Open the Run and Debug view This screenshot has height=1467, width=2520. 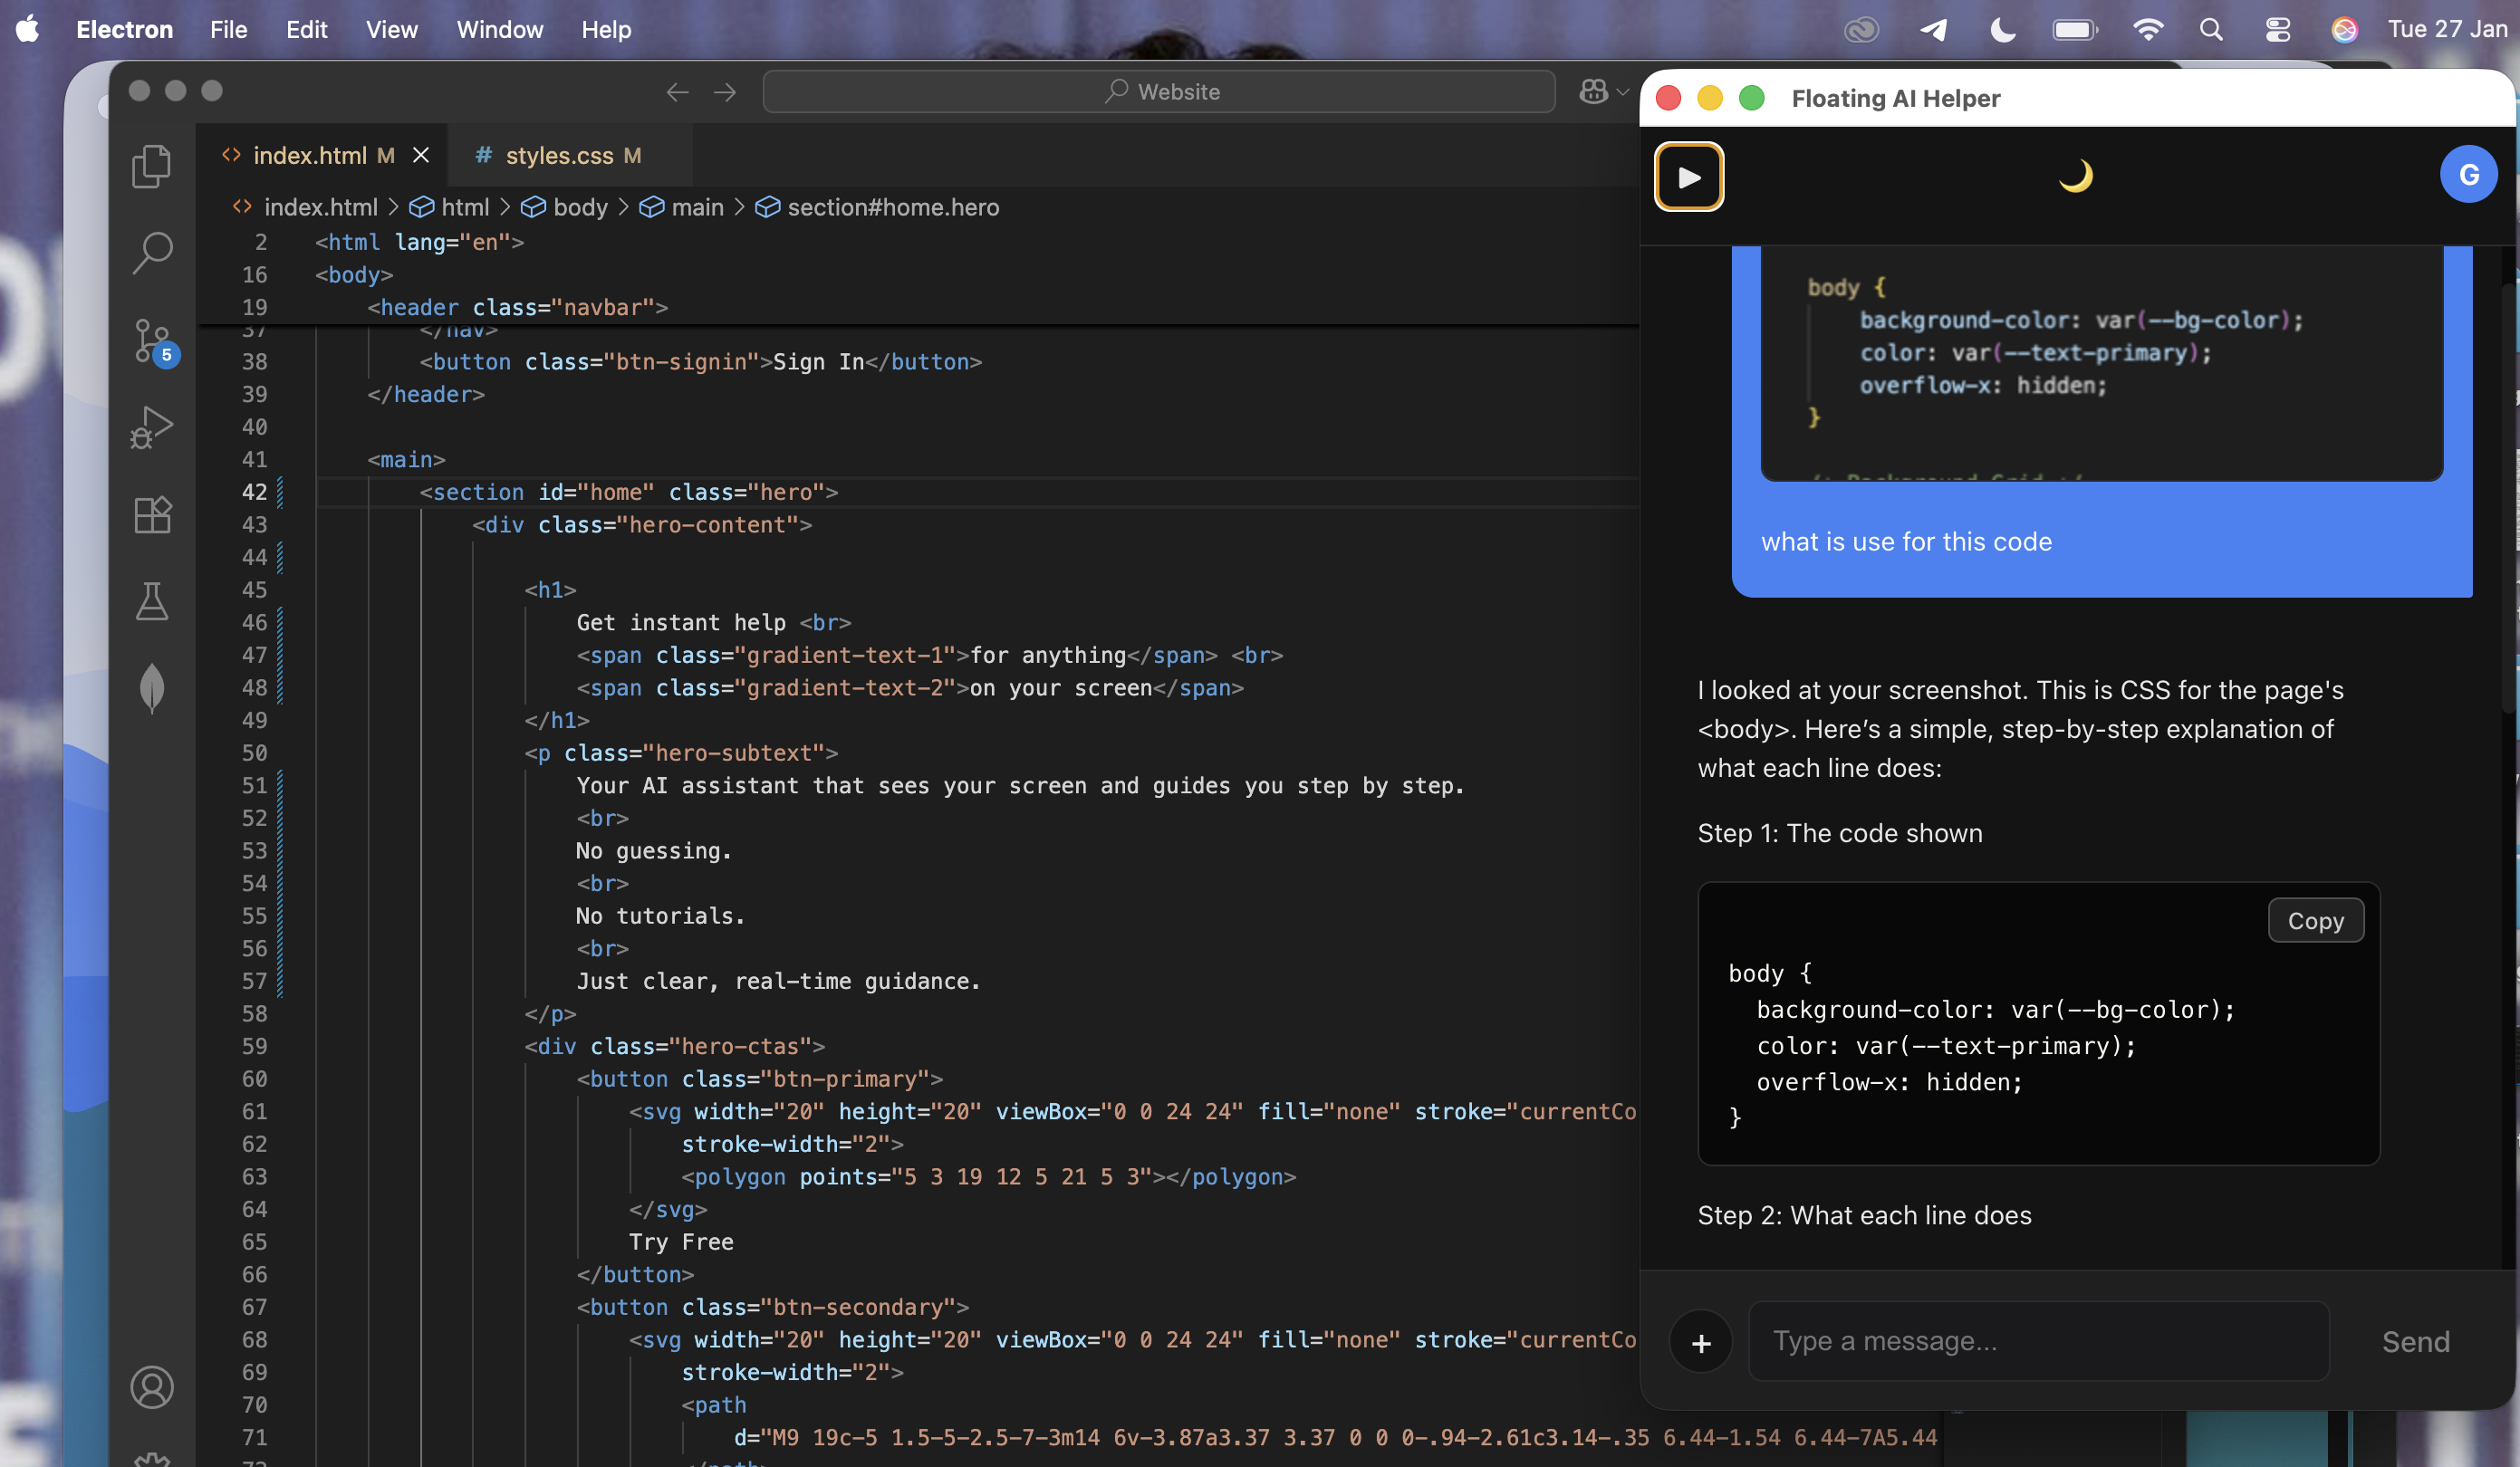(x=152, y=427)
